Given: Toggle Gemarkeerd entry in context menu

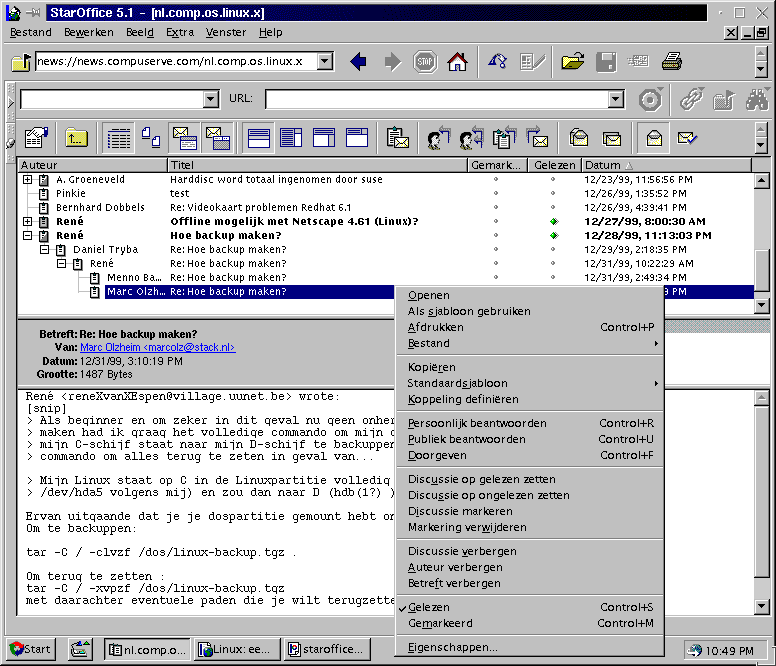Looking at the screenshot, I should click(x=530, y=623).
